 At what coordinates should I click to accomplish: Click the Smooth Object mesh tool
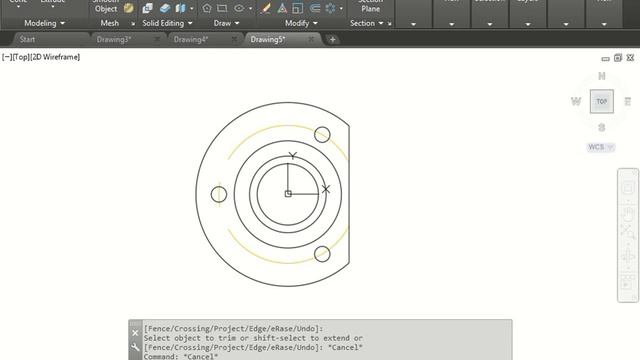[x=106, y=7]
